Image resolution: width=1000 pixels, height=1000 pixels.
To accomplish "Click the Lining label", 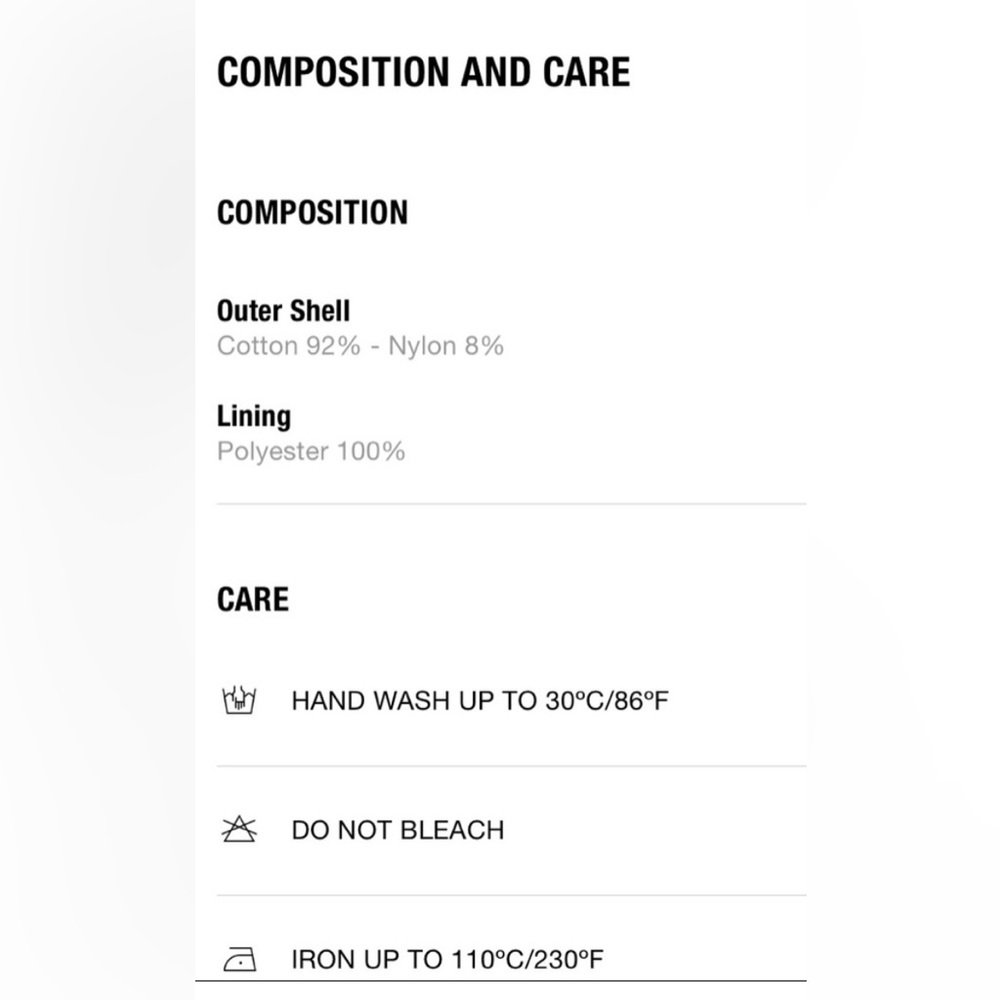I will [254, 416].
